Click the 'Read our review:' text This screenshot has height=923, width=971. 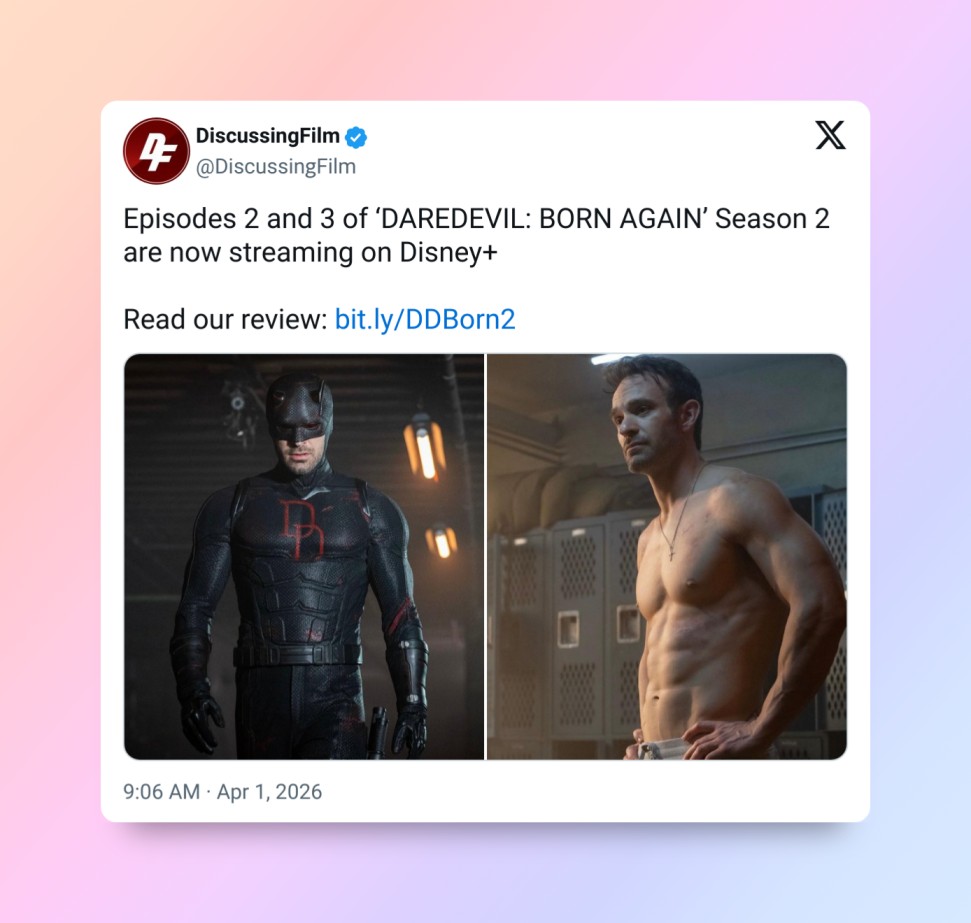[x=225, y=320]
